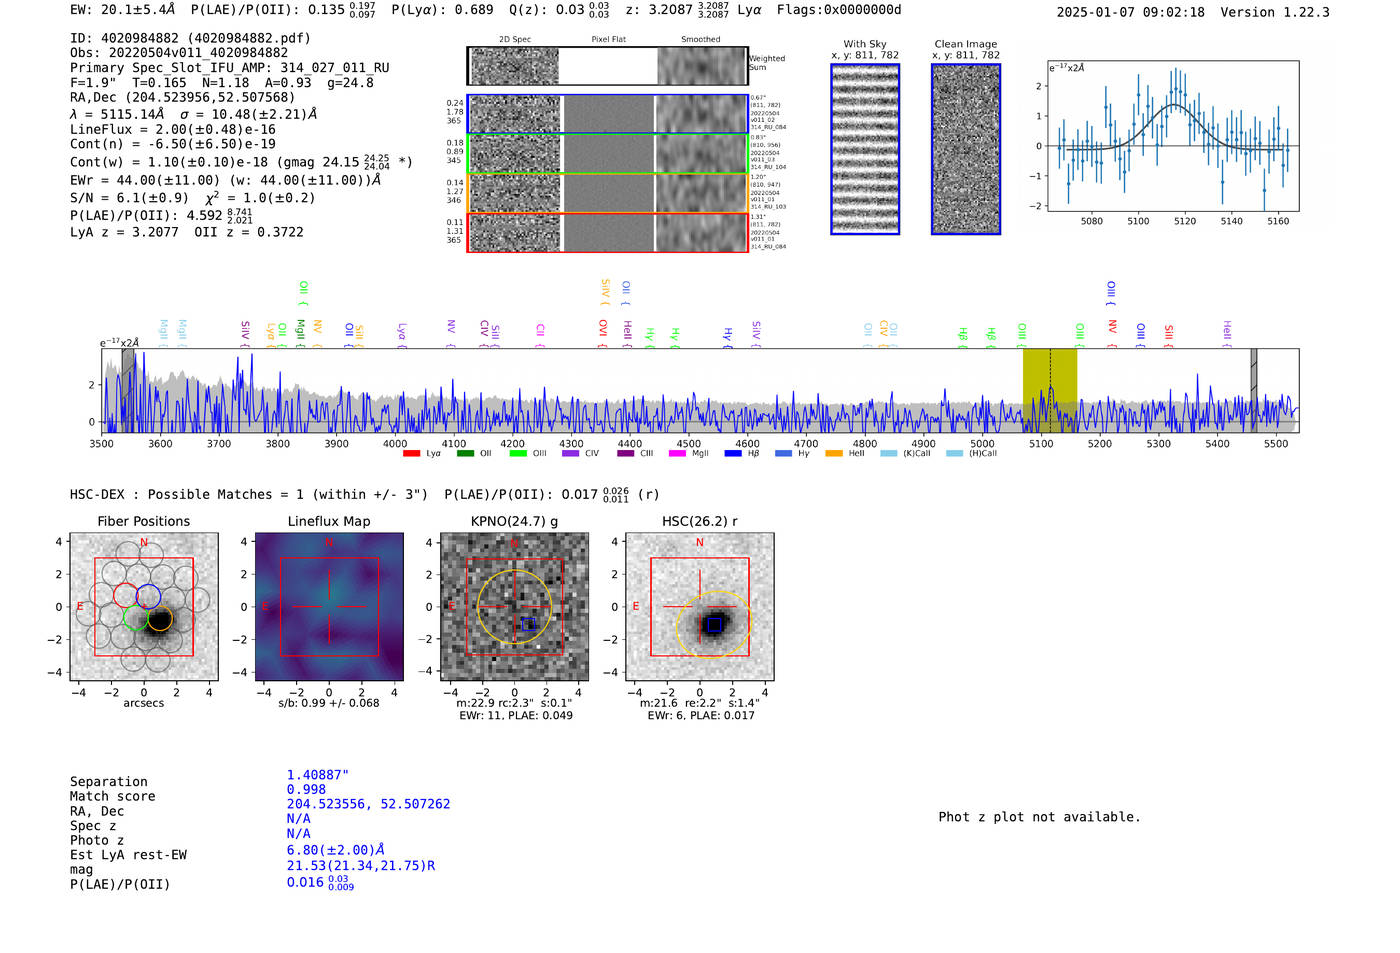Open the Fiber Positions panel
Viewport: 1400px width, 953px height.
point(144,607)
